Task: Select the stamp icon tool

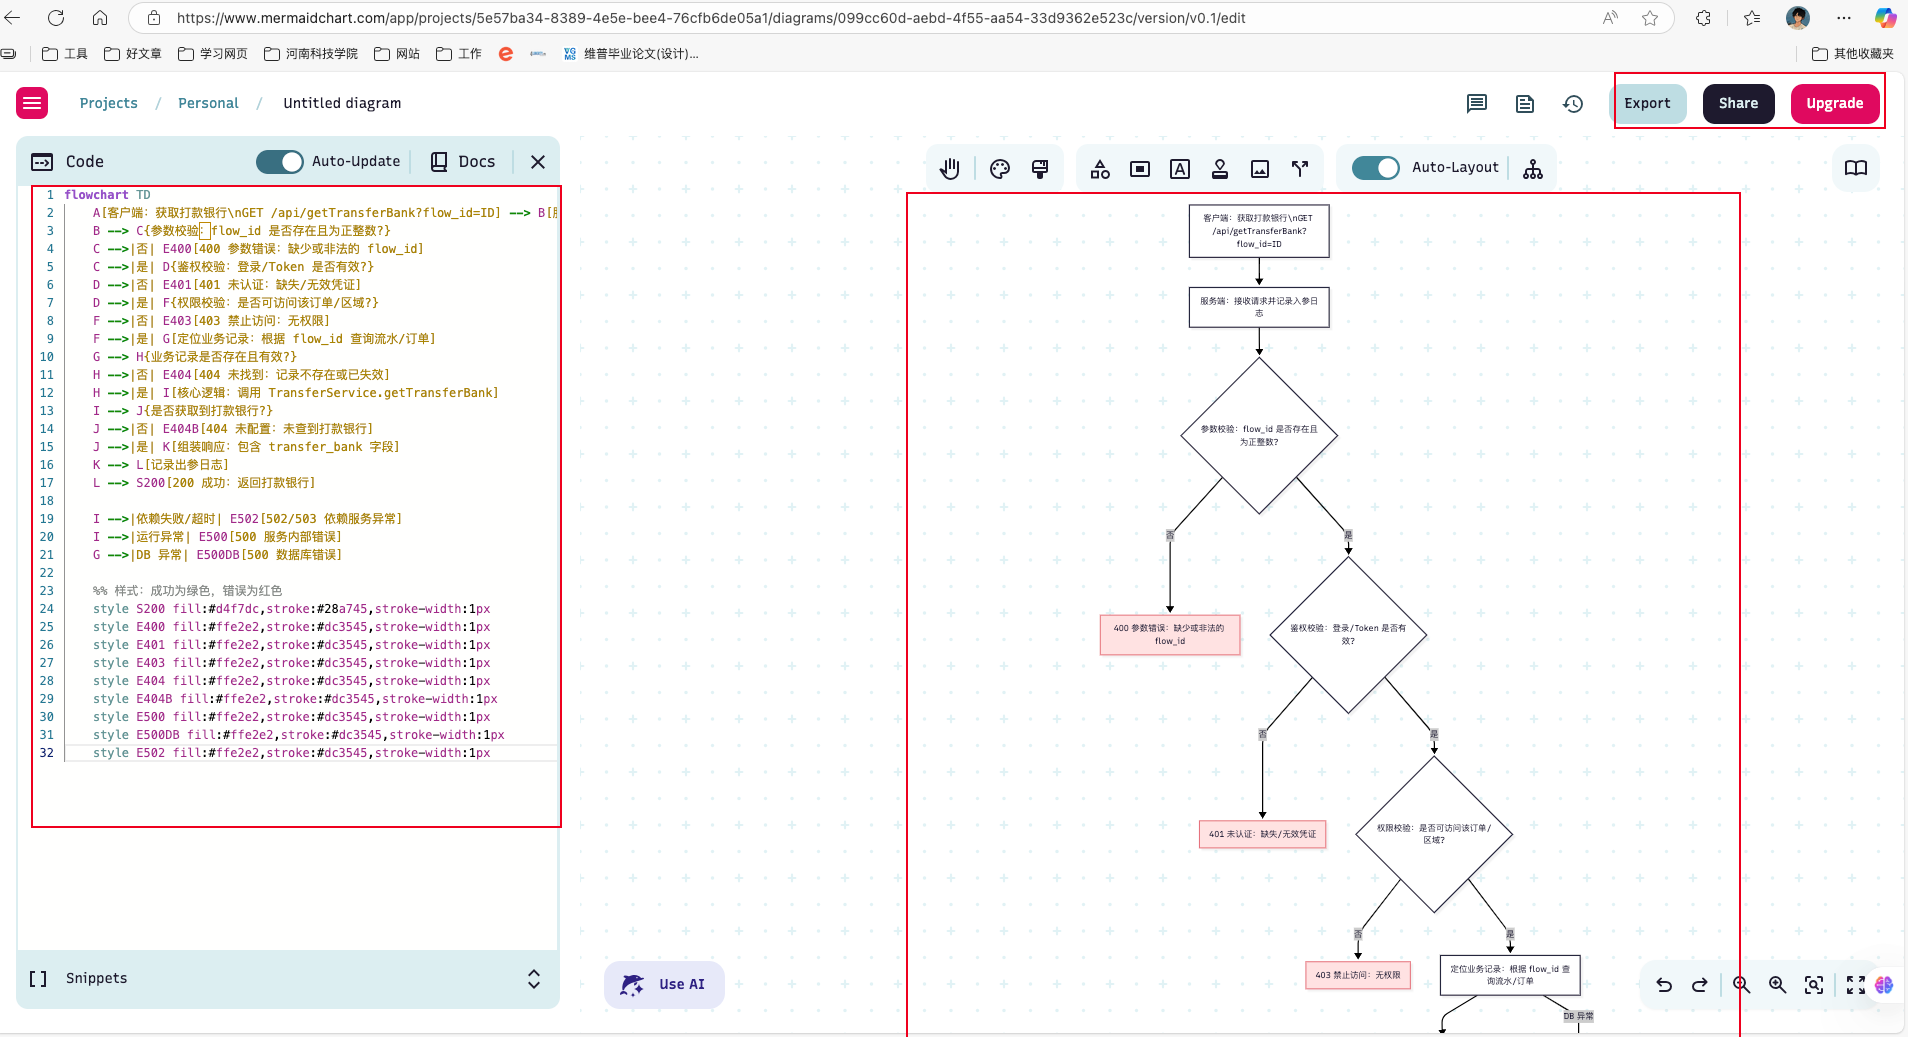Action: [1220, 169]
